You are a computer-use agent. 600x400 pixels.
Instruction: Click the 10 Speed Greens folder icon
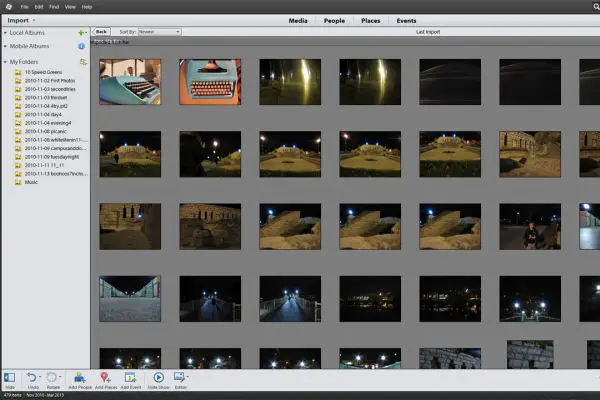pyautogui.click(x=18, y=72)
